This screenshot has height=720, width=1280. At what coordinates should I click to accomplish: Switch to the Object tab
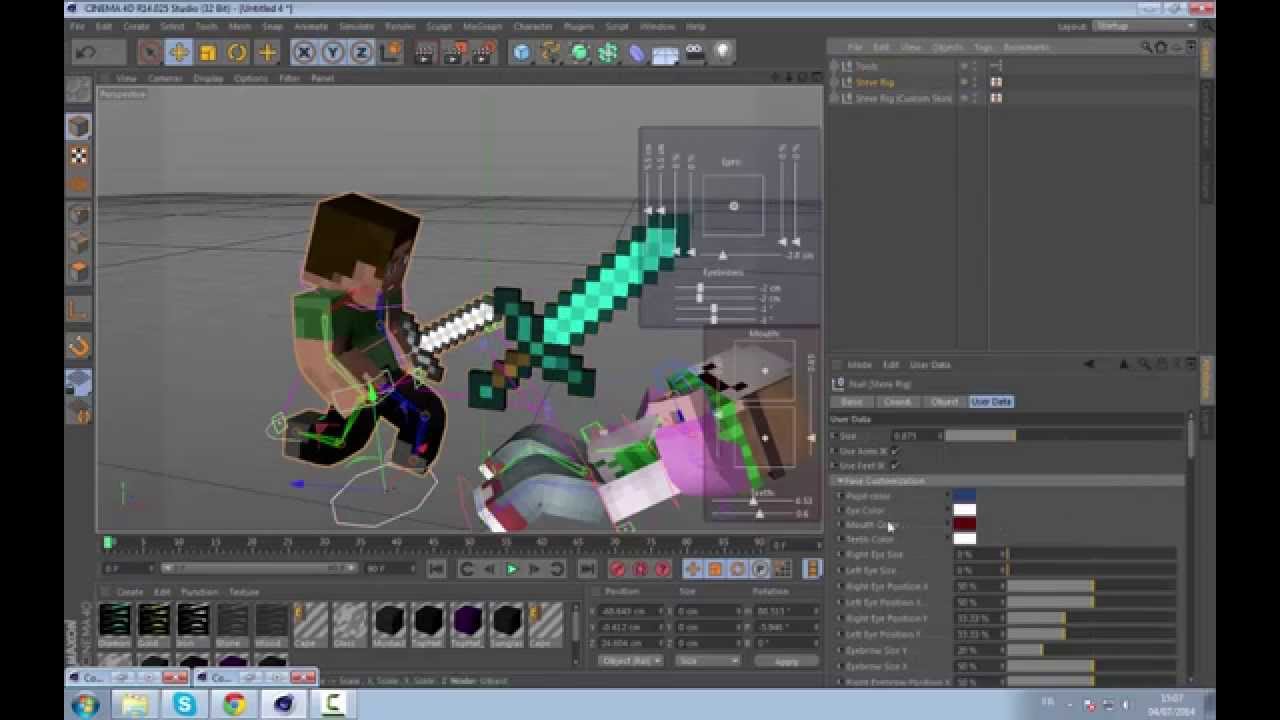[x=944, y=402]
